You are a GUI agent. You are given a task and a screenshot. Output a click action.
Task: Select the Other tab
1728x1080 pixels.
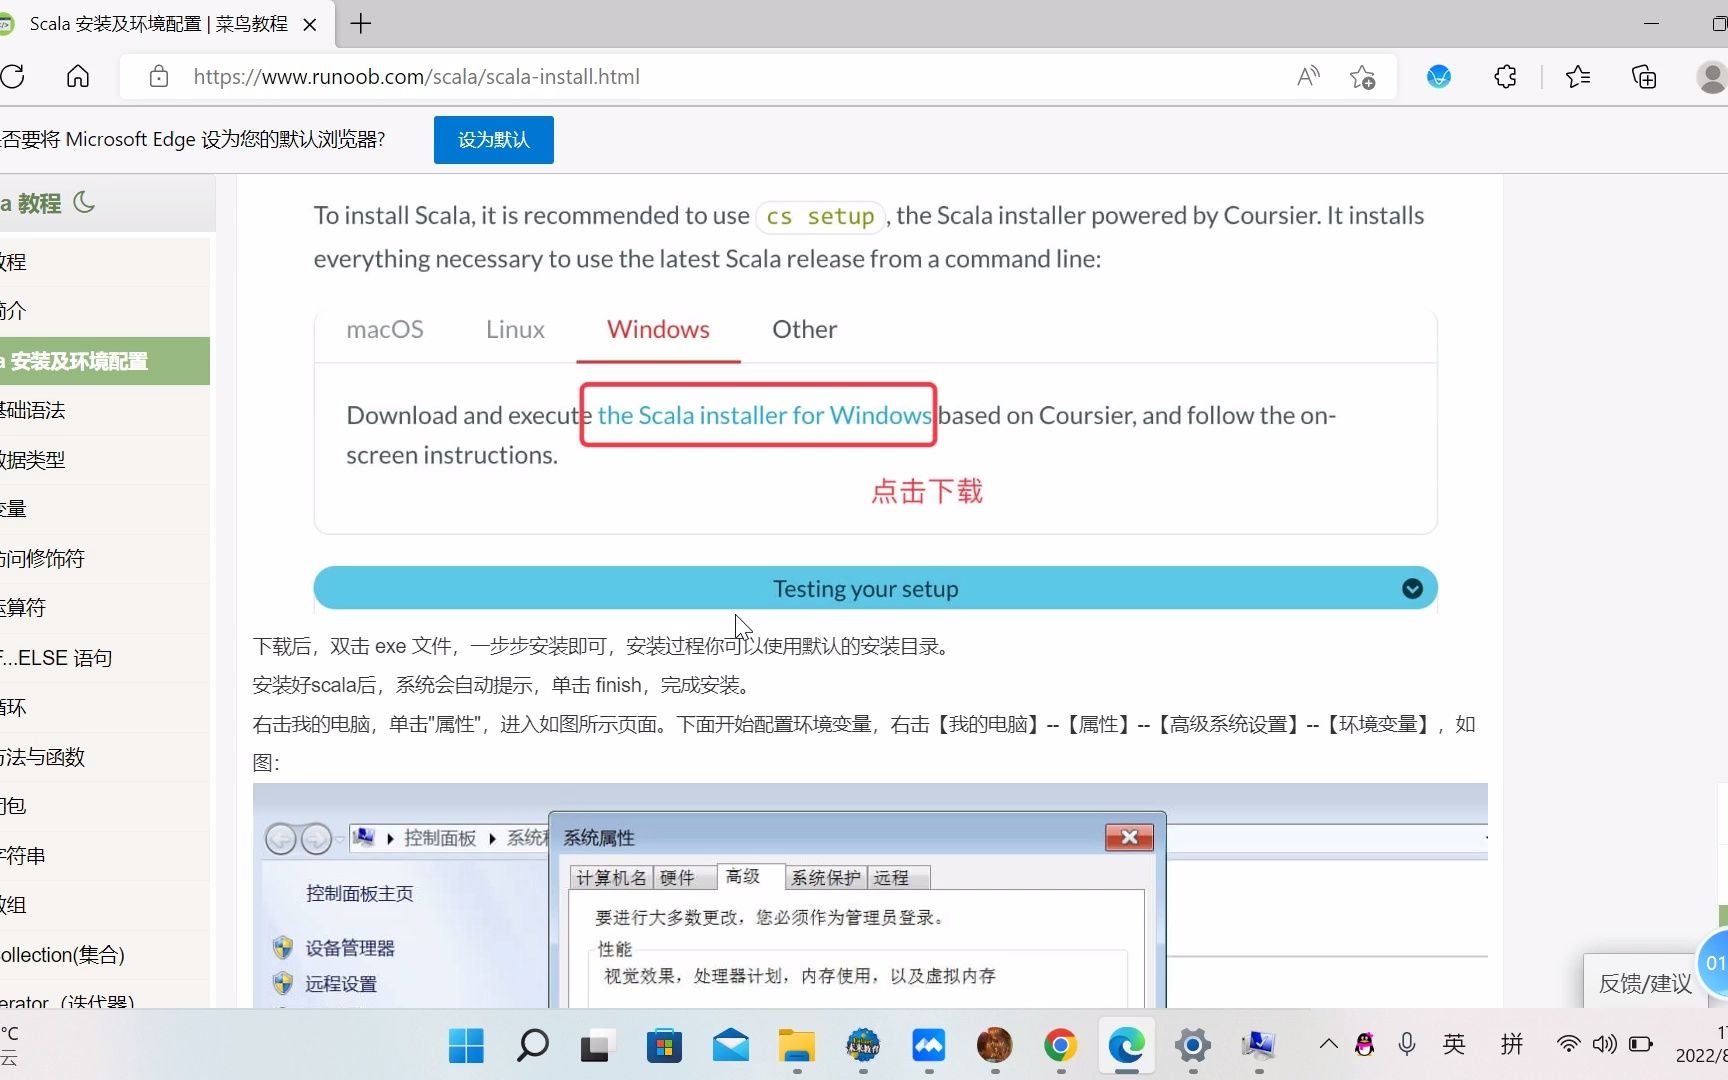(804, 329)
